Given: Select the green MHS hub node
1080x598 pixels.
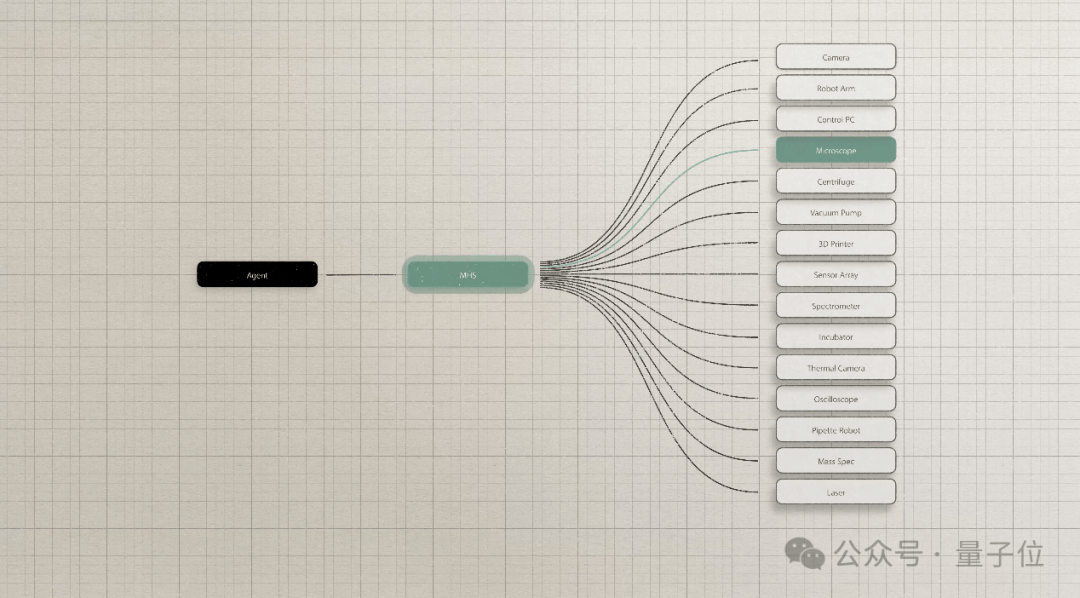Looking at the screenshot, I should (468, 275).
